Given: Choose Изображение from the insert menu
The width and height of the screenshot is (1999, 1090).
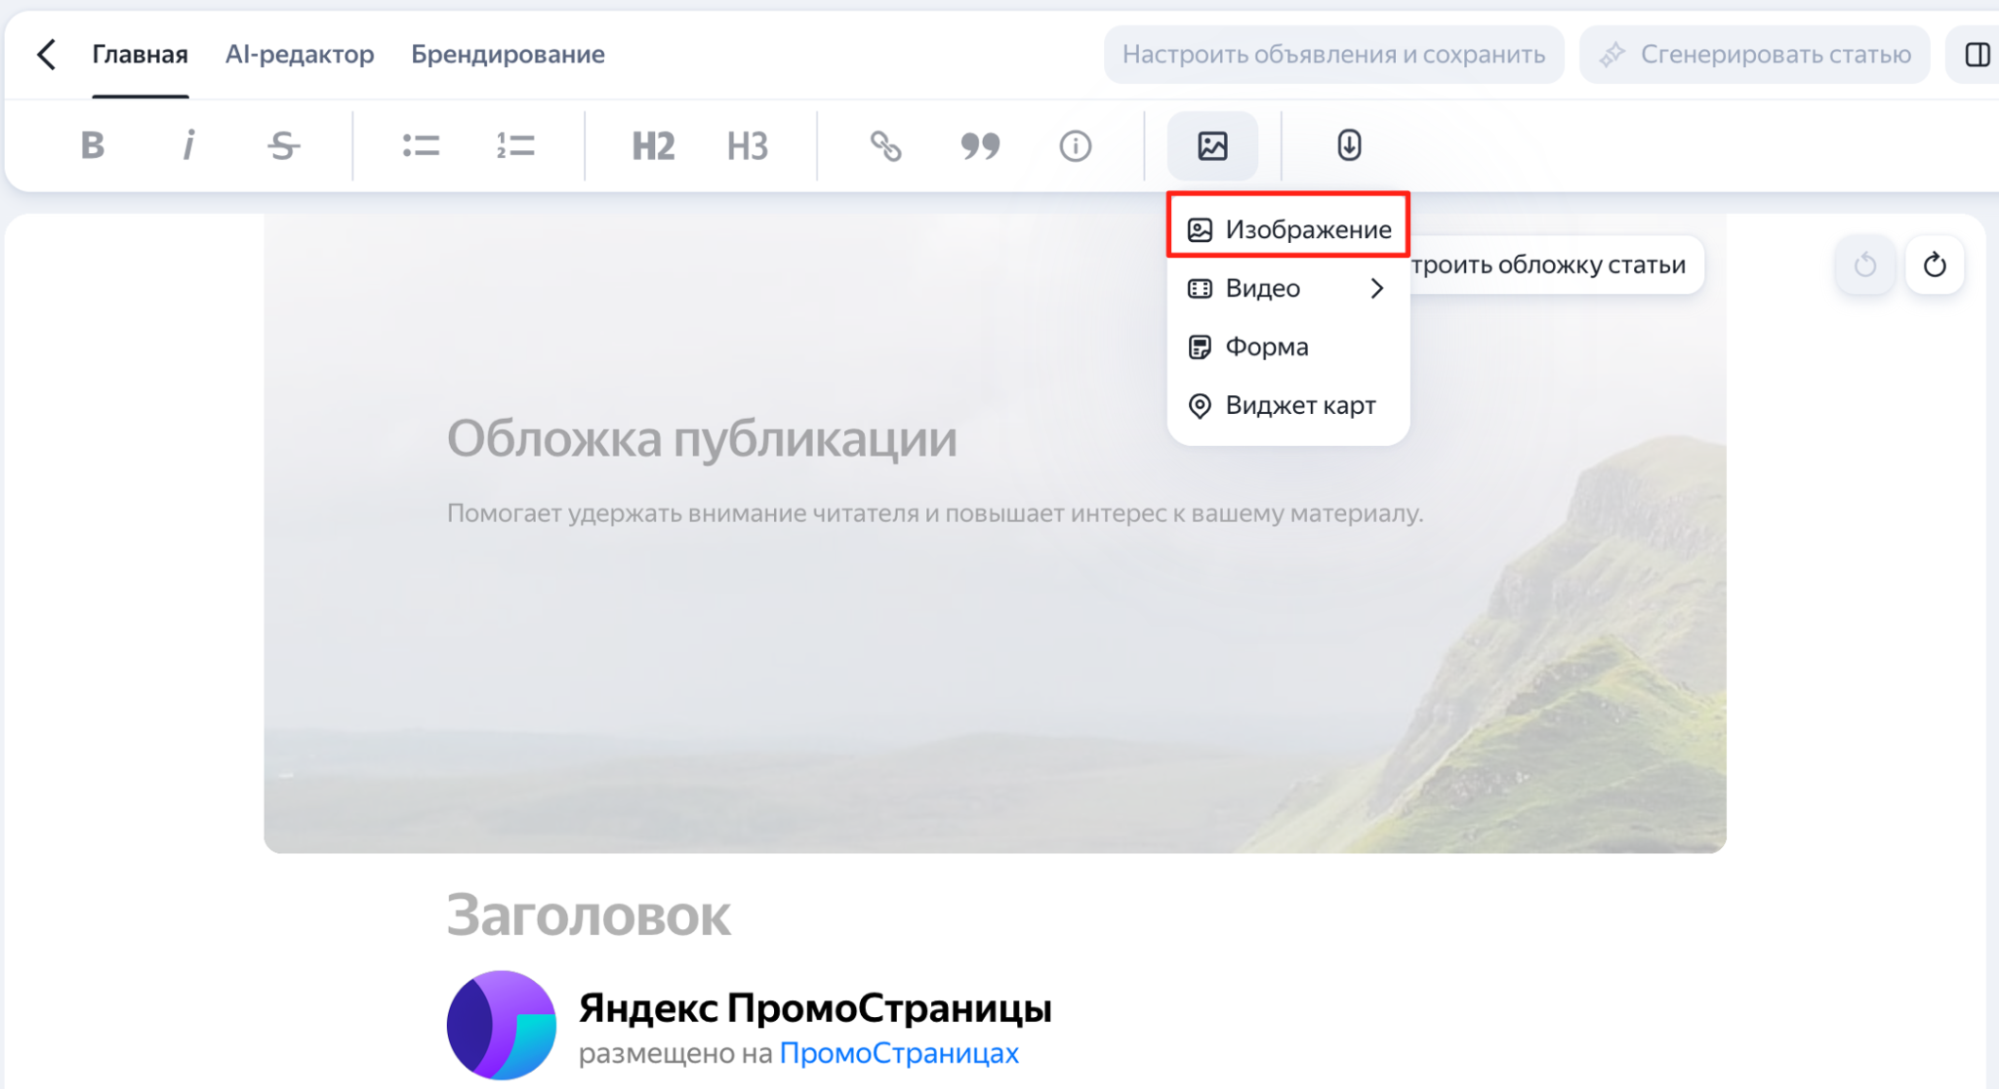Looking at the screenshot, I should pos(1288,230).
